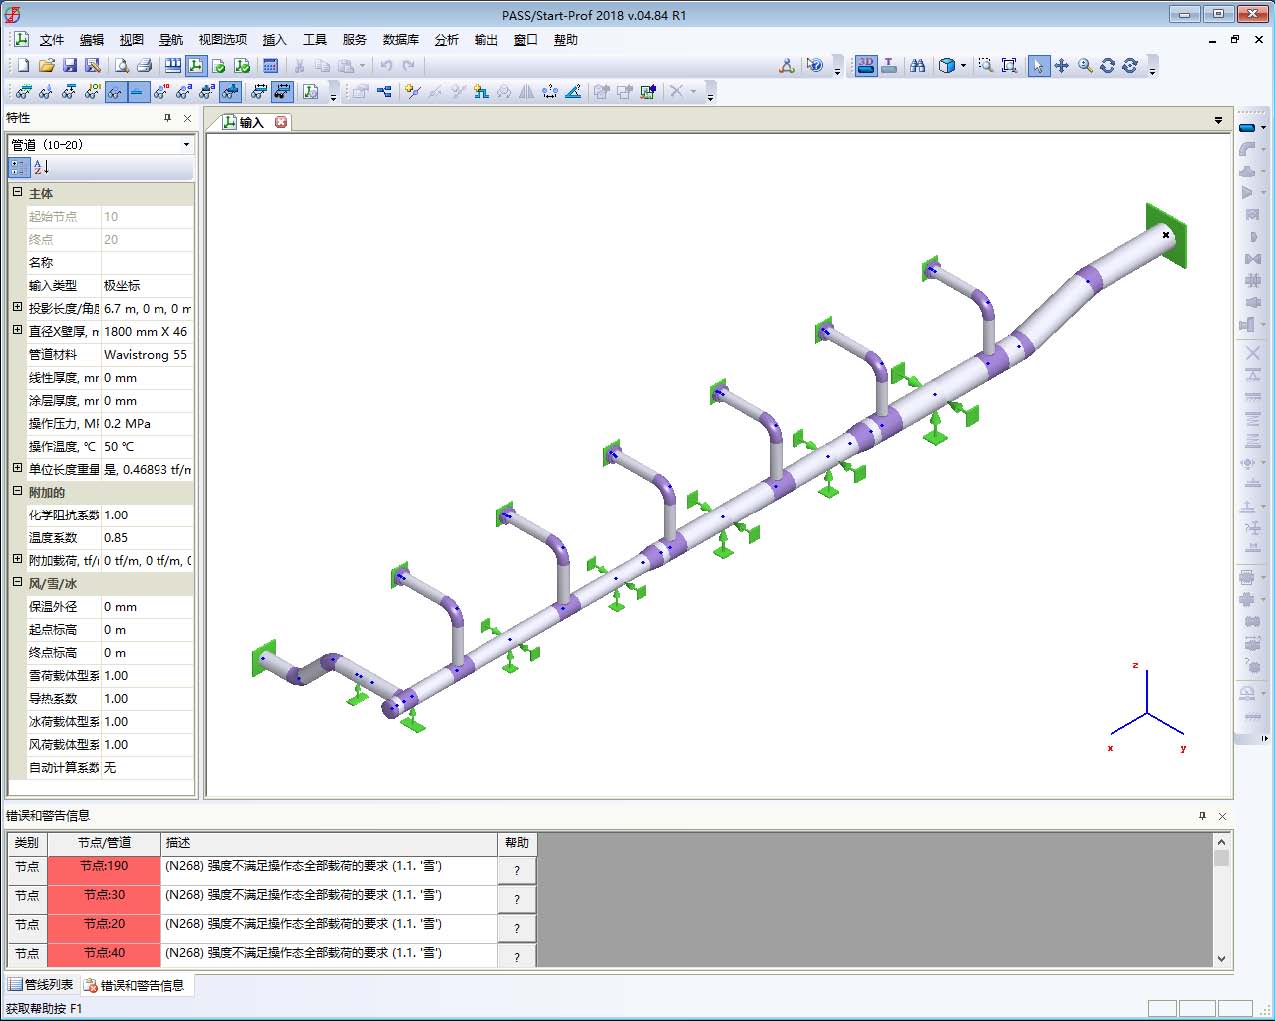The height and width of the screenshot is (1021, 1275).
Task: Collapse the 附加的 property group
Action: click(17, 491)
